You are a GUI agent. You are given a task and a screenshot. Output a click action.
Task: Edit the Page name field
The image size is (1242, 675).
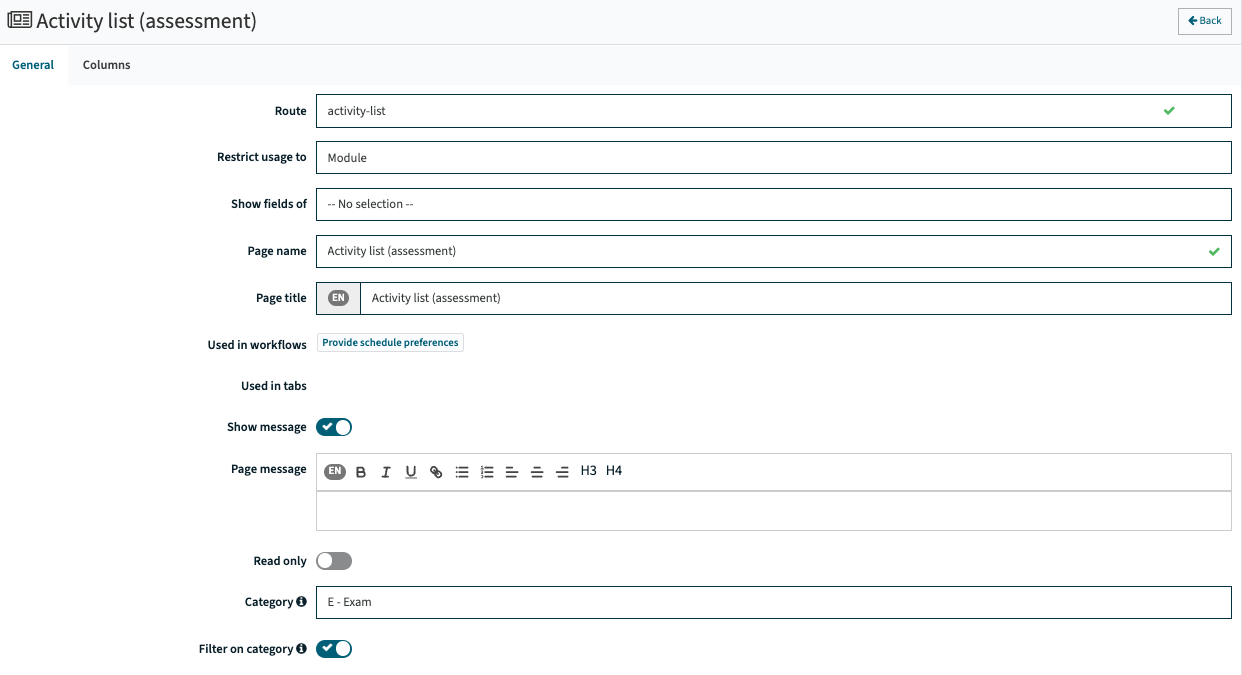pyautogui.click(x=773, y=251)
